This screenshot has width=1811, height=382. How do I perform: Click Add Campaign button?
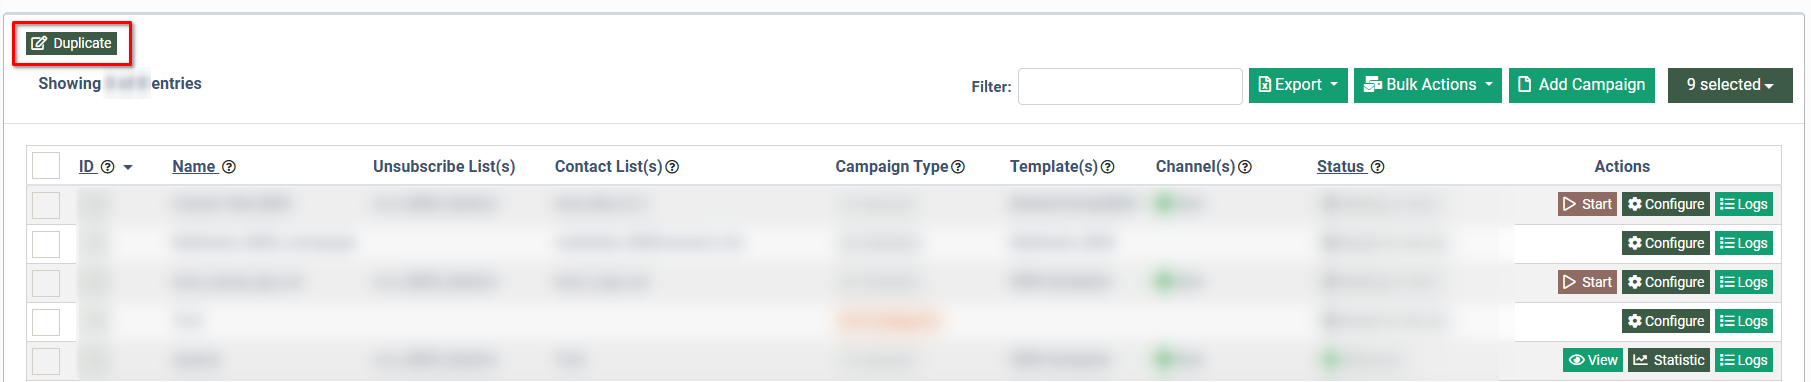tap(1582, 85)
